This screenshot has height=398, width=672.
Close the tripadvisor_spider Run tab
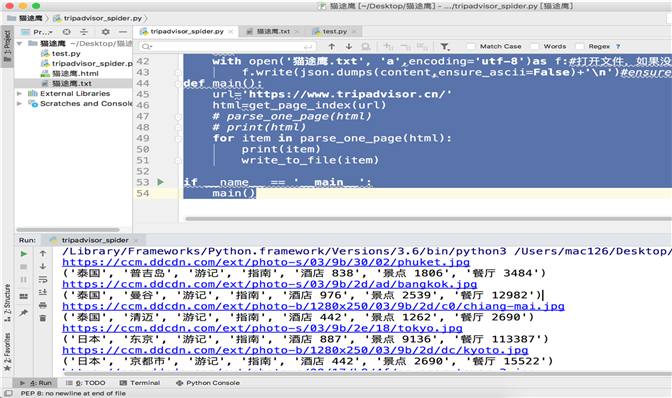[136, 240]
